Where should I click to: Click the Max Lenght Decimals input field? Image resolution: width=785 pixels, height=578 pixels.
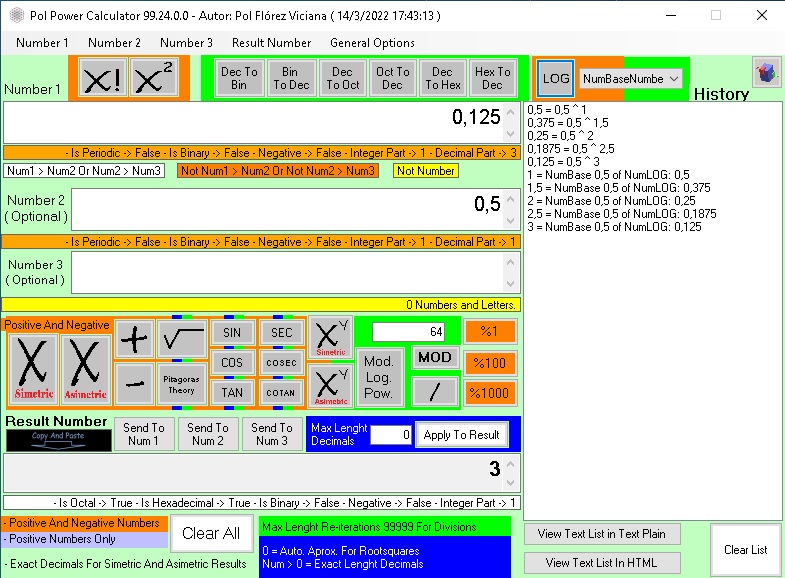point(391,435)
